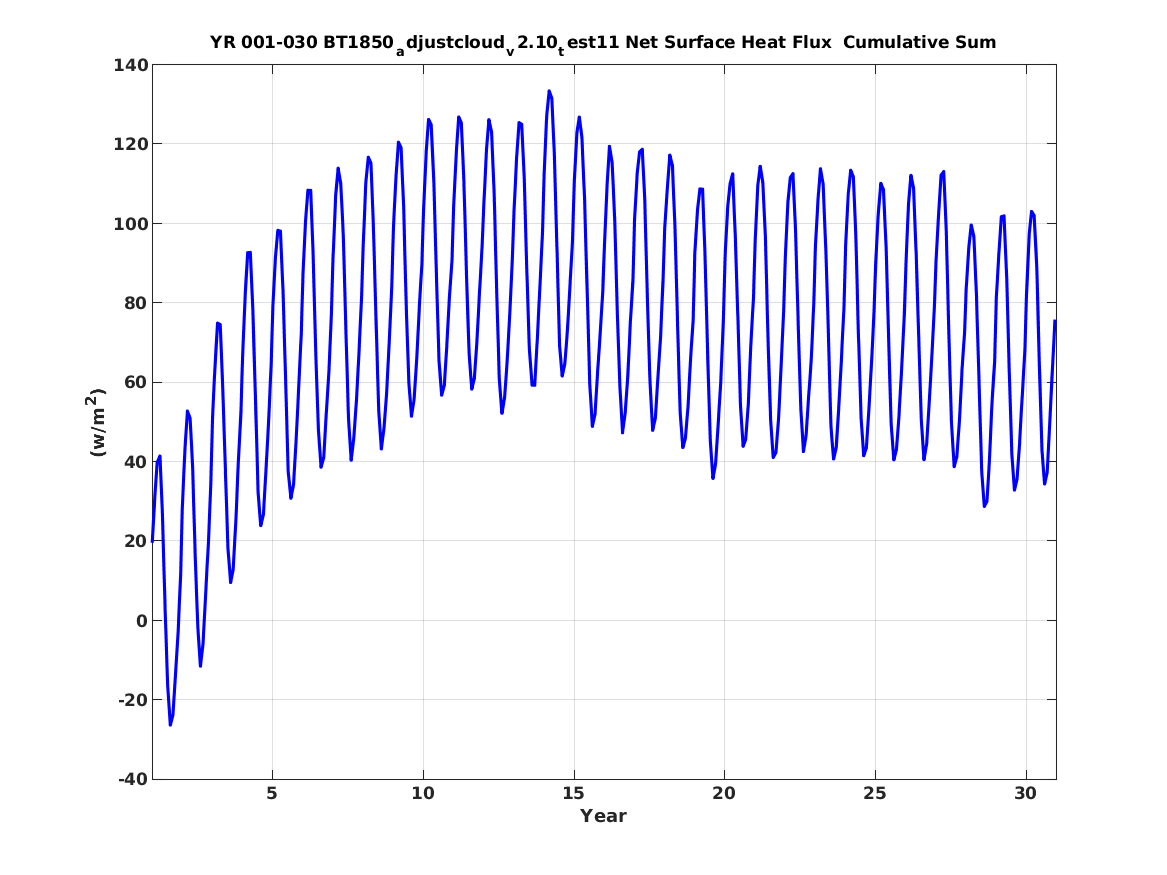This screenshot has width=1167, height=875.
Task: Click the plot title text
Action: pyautogui.click(x=603, y=43)
